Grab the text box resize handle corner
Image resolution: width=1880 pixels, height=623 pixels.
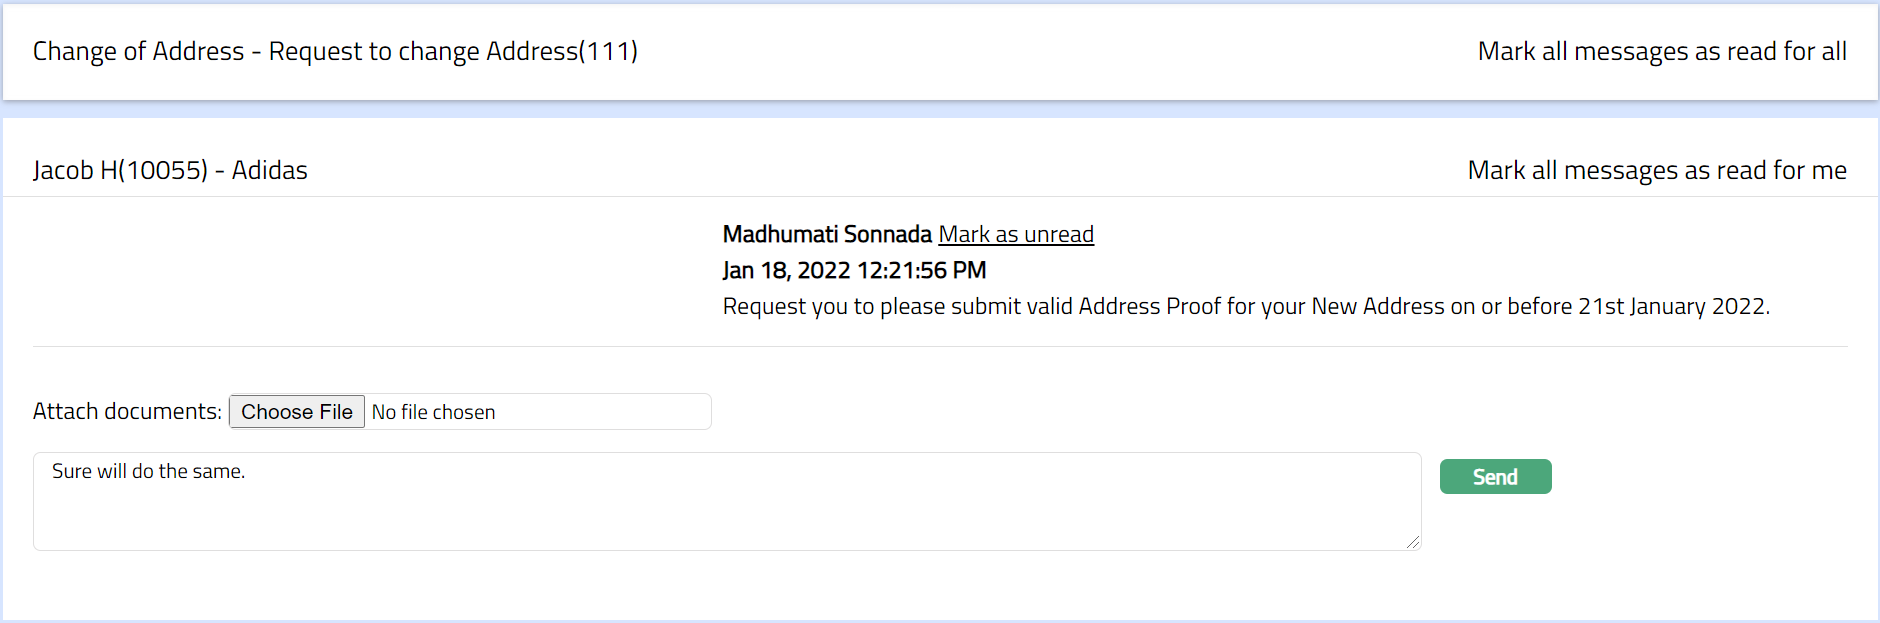tap(1412, 542)
